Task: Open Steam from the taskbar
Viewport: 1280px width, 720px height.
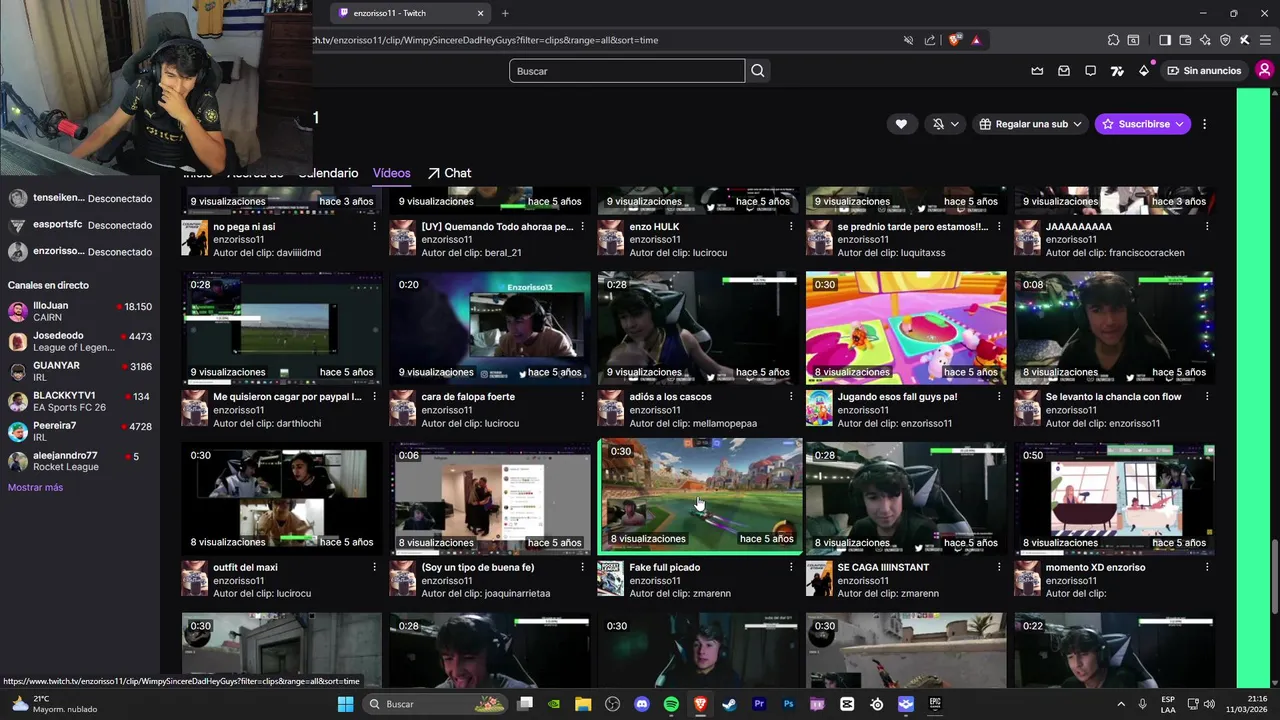Action: (x=730, y=704)
